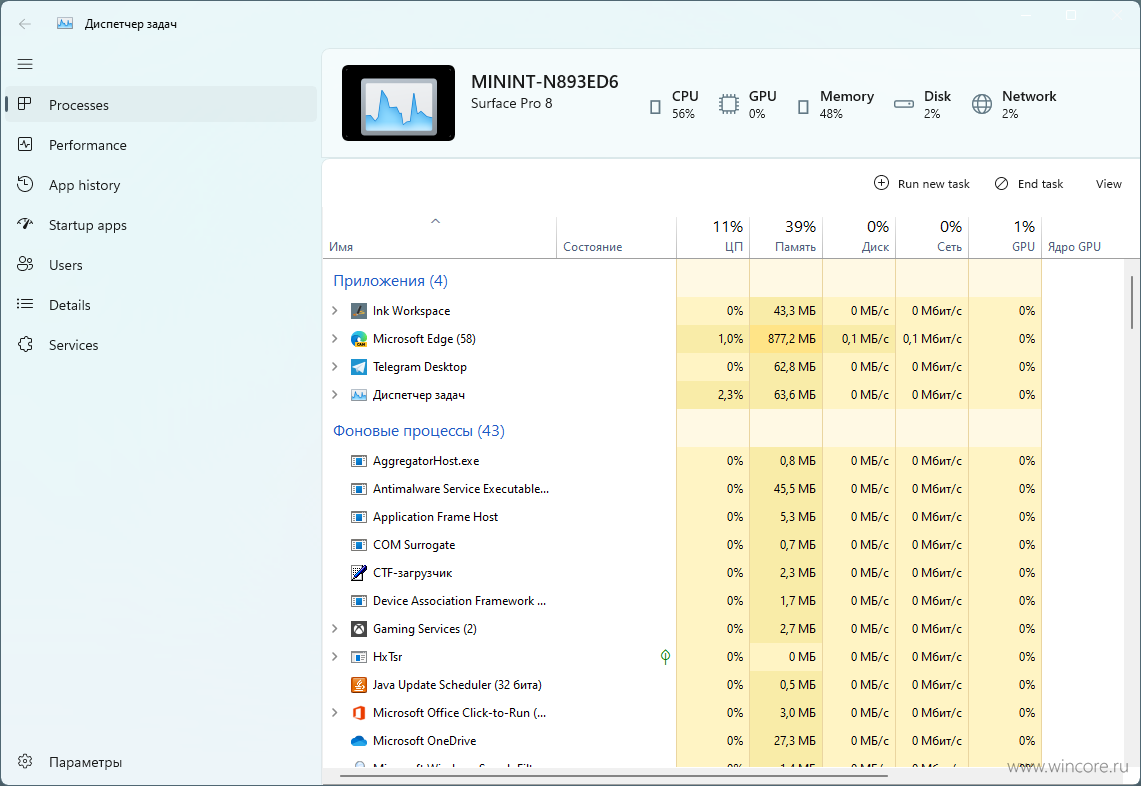The height and width of the screenshot is (786, 1141).
Task: Select the Java Update Scheduler row name
Action: coord(457,685)
